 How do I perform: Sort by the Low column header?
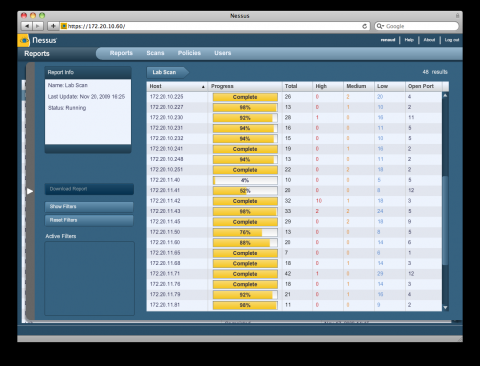390,86
